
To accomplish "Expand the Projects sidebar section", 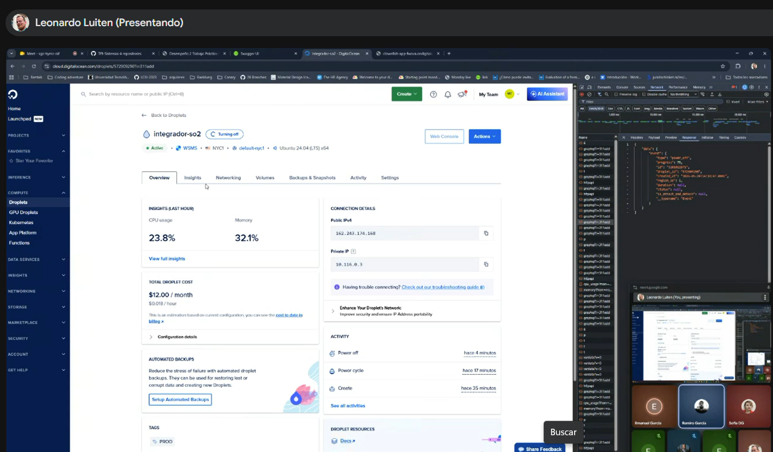I will coord(36,135).
